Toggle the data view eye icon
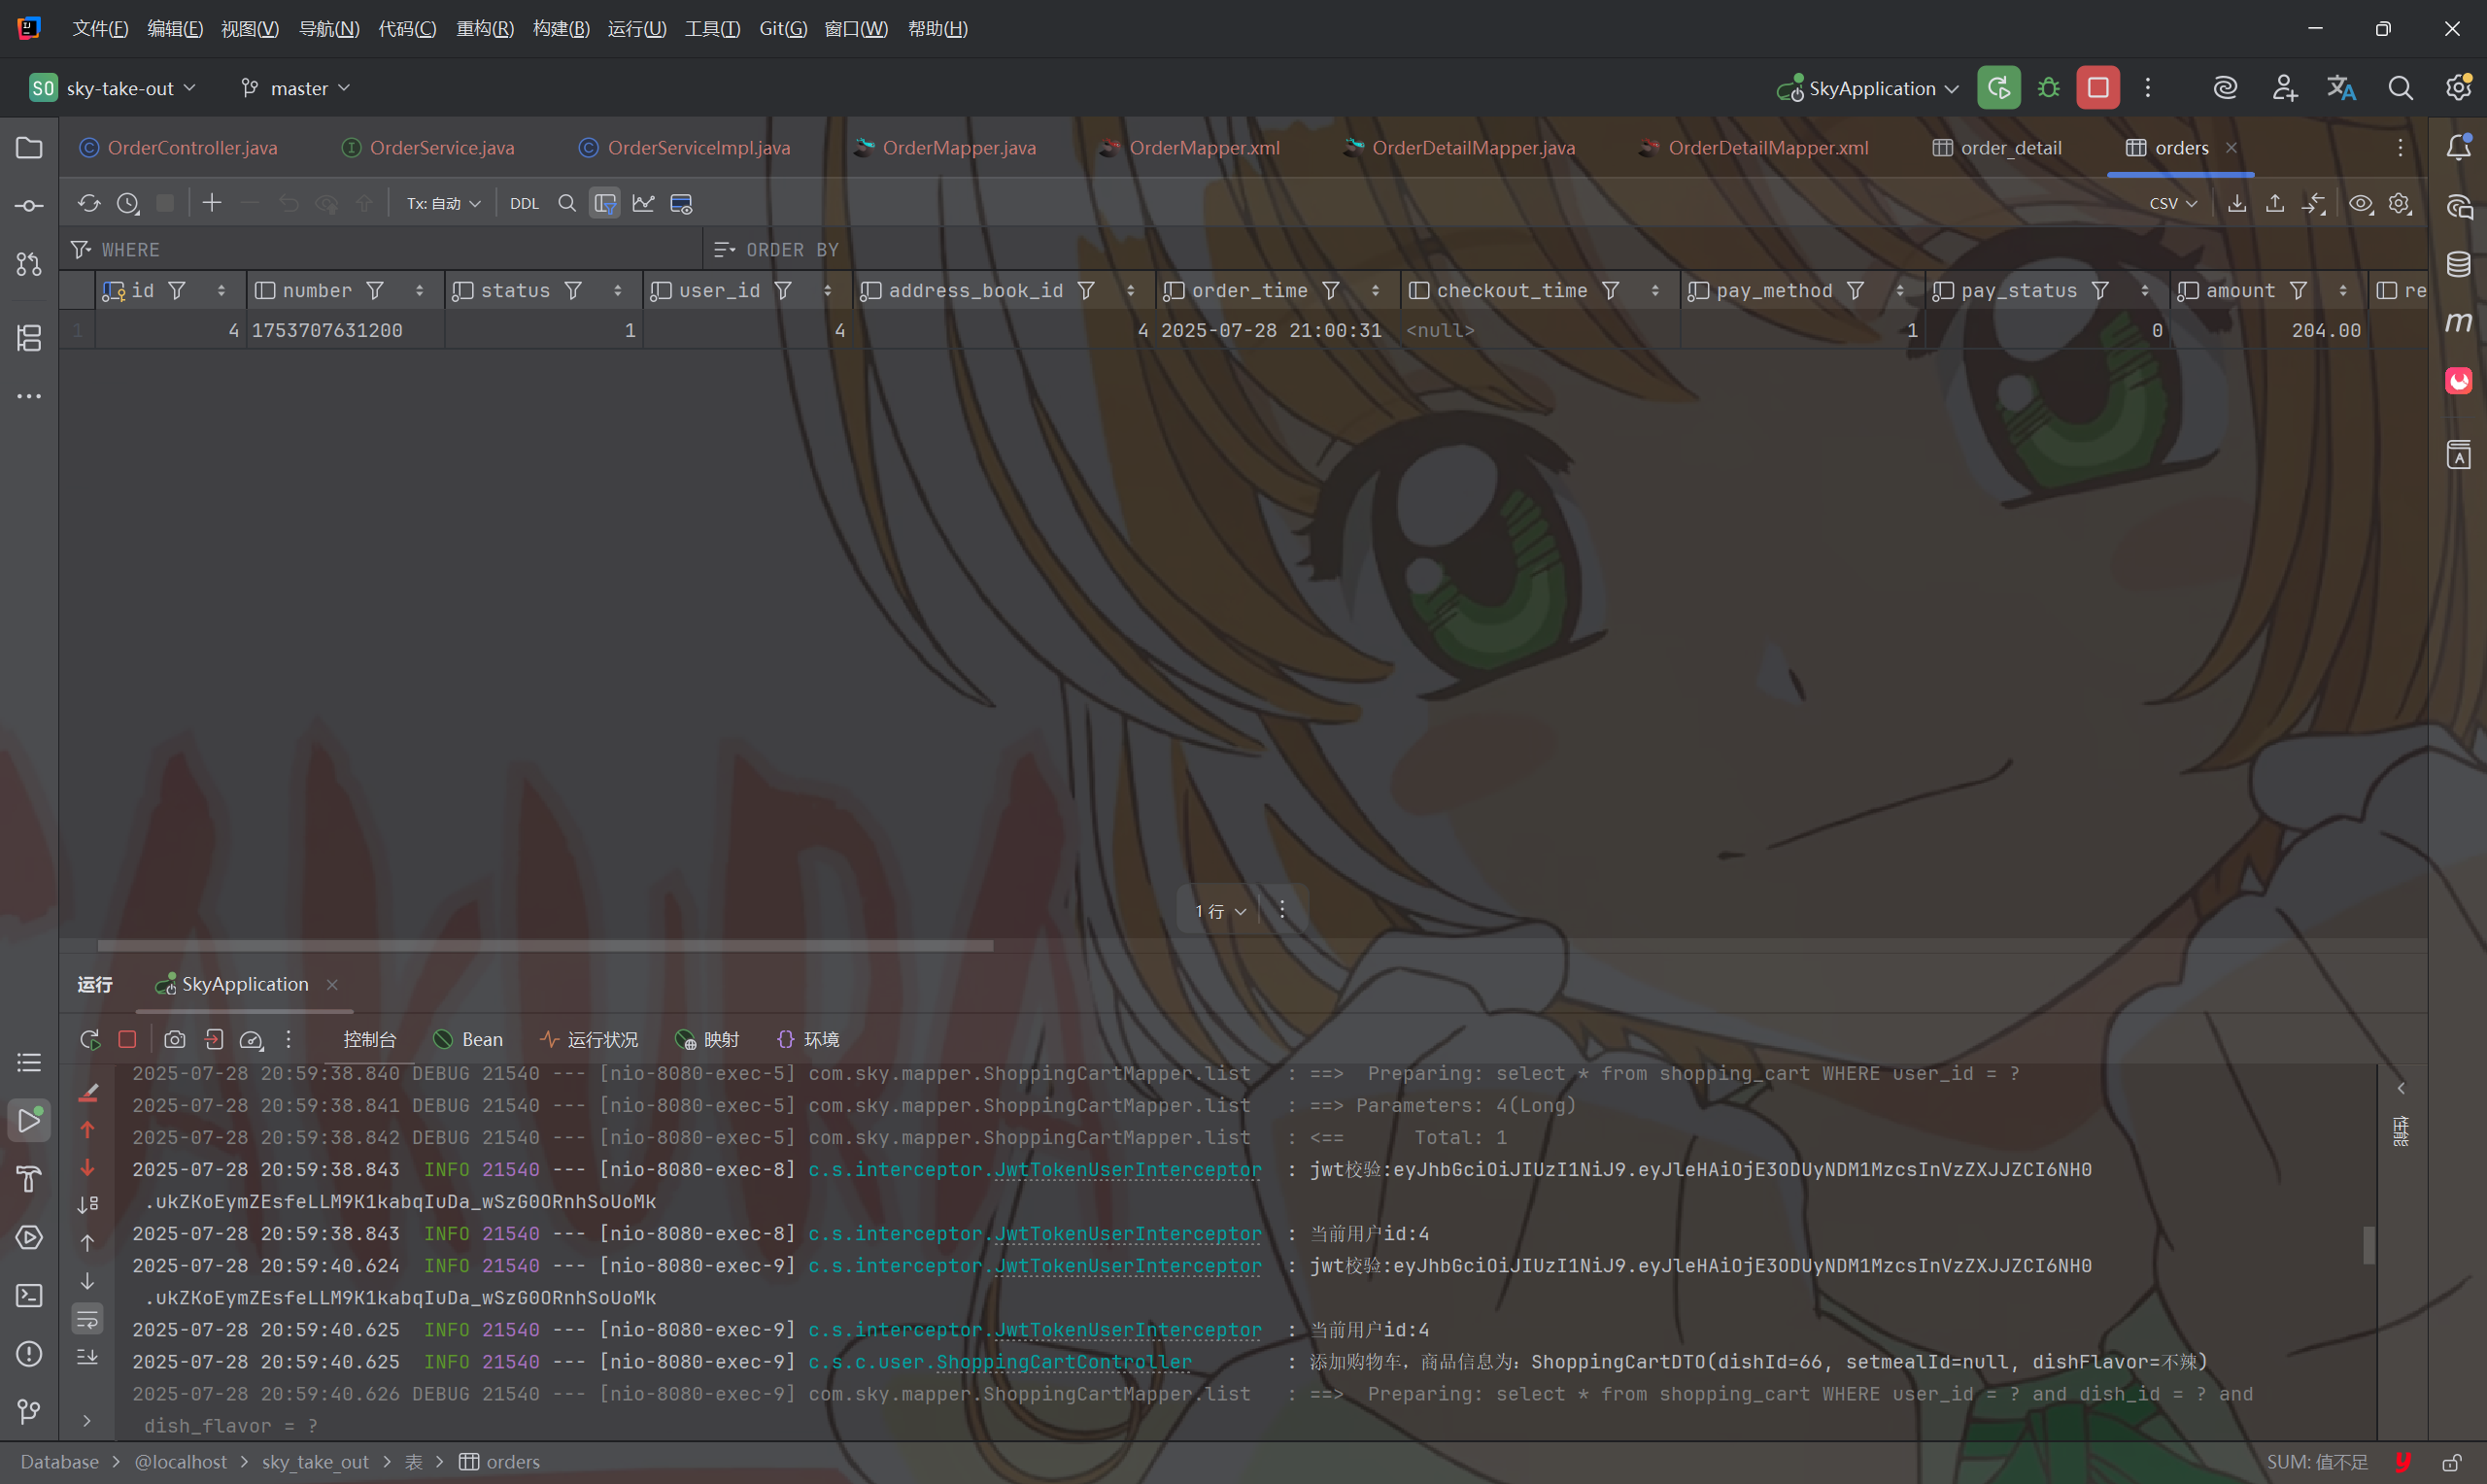Screen dimensions: 2487x1484 pos(2360,204)
